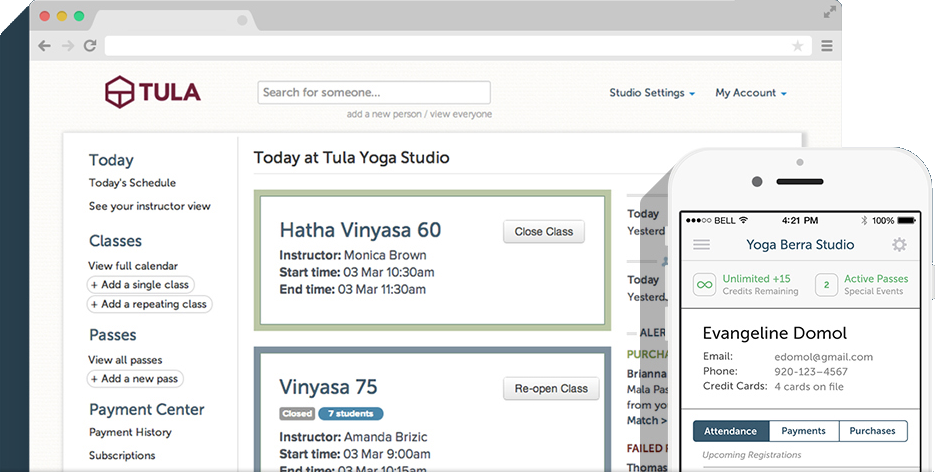The image size is (935, 472).
Task: Expand the My Account dropdown
Action: tap(751, 93)
